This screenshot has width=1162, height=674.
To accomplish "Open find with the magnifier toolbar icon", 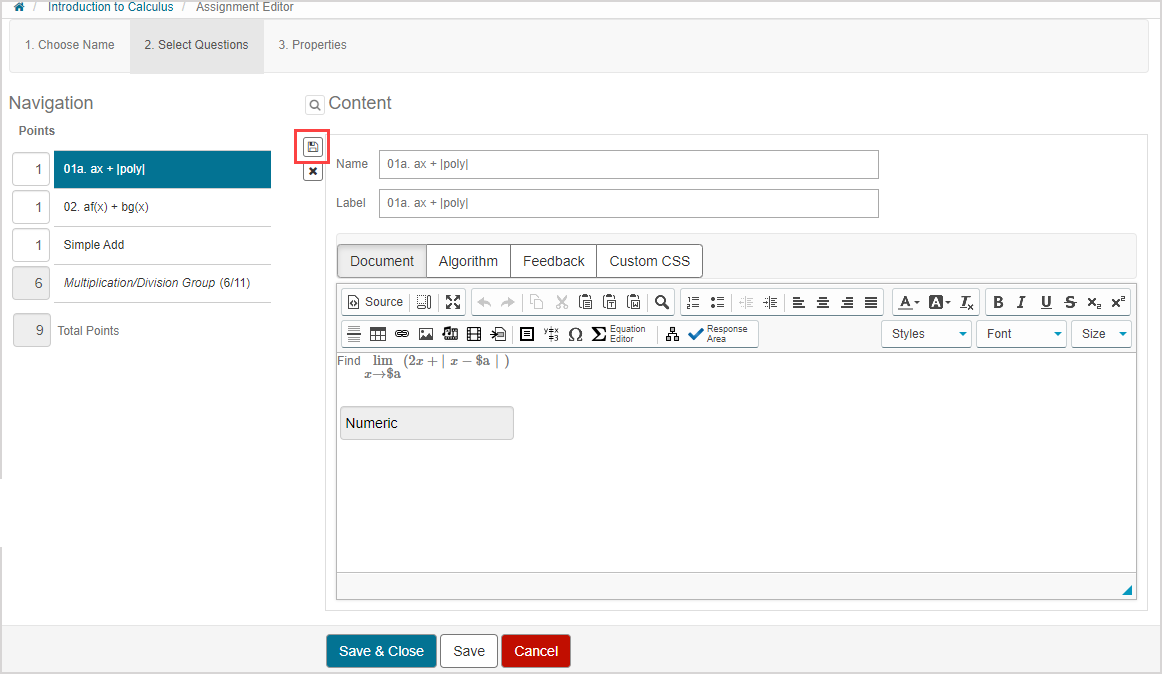I will pos(662,302).
